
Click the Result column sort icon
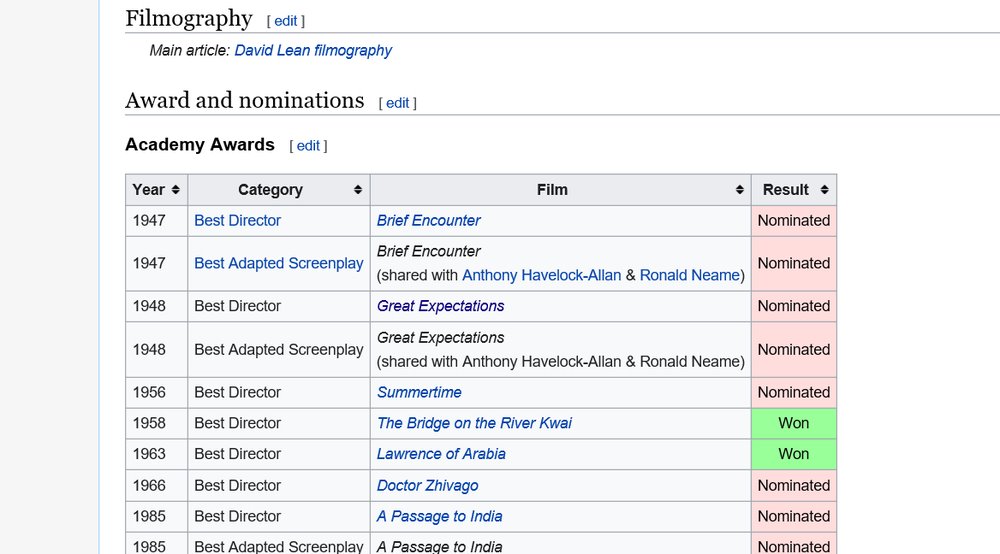click(824, 190)
